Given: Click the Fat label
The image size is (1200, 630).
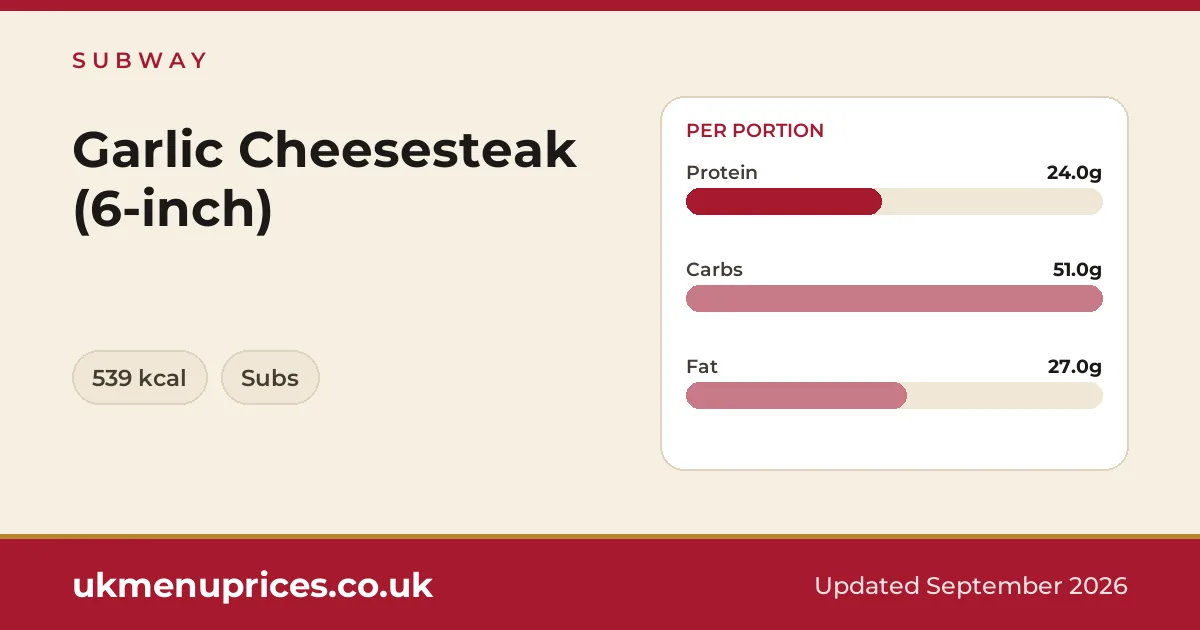Looking at the screenshot, I should pos(702,366).
